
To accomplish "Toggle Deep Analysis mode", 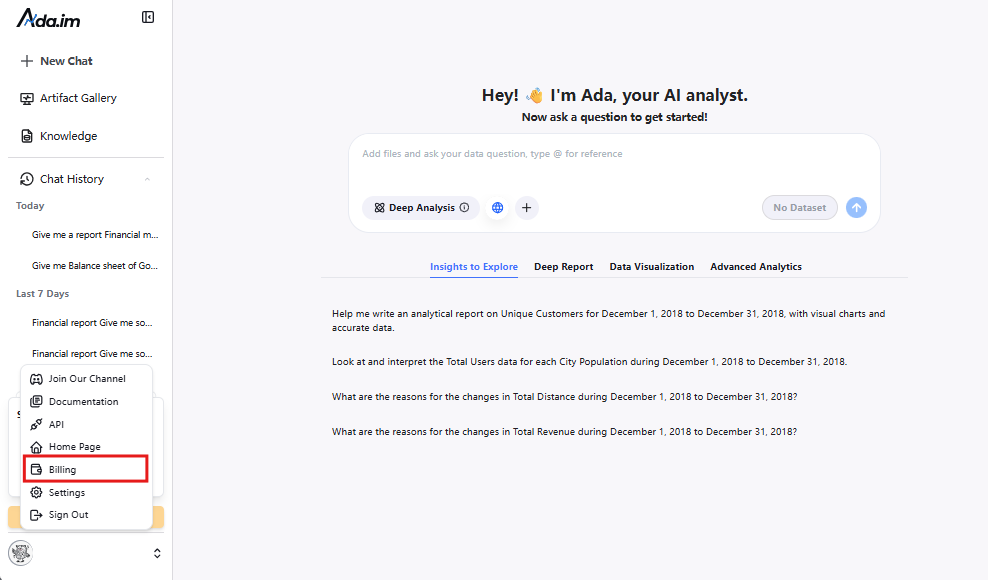I will pyautogui.click(x=420, y=207).
